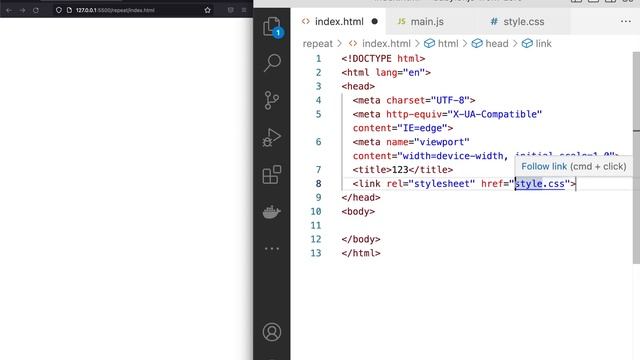
Task: Click the browser back arrow
Action: pyautogui.click(x=9, y=10)
